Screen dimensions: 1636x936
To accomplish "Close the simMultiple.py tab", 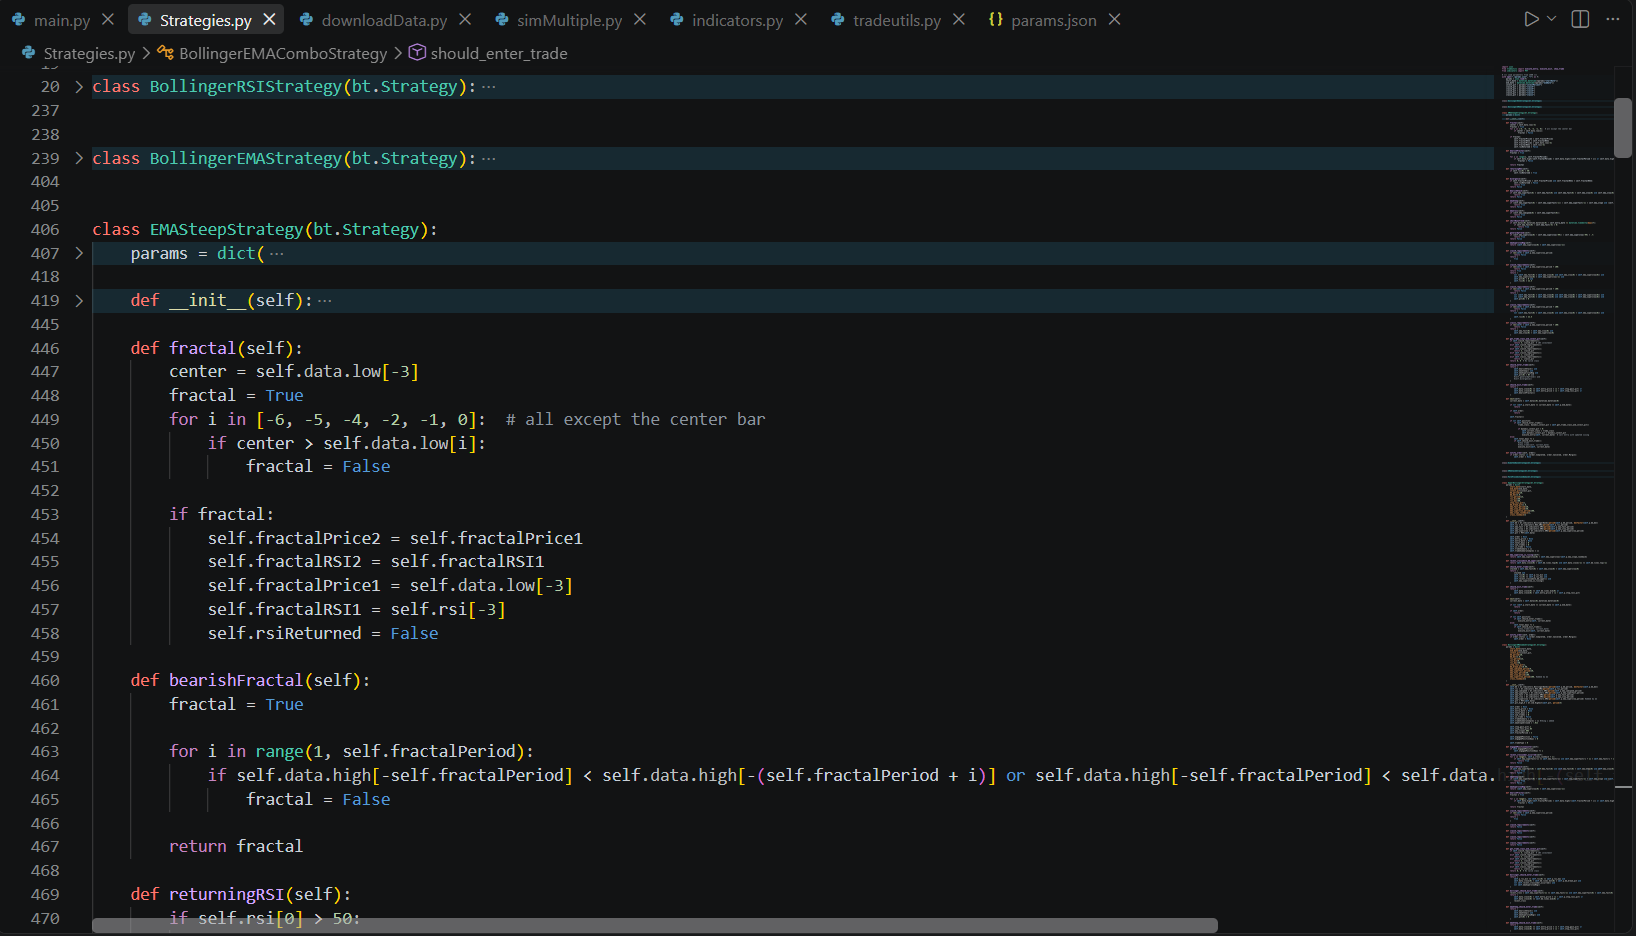I will [x=640, y=19].
